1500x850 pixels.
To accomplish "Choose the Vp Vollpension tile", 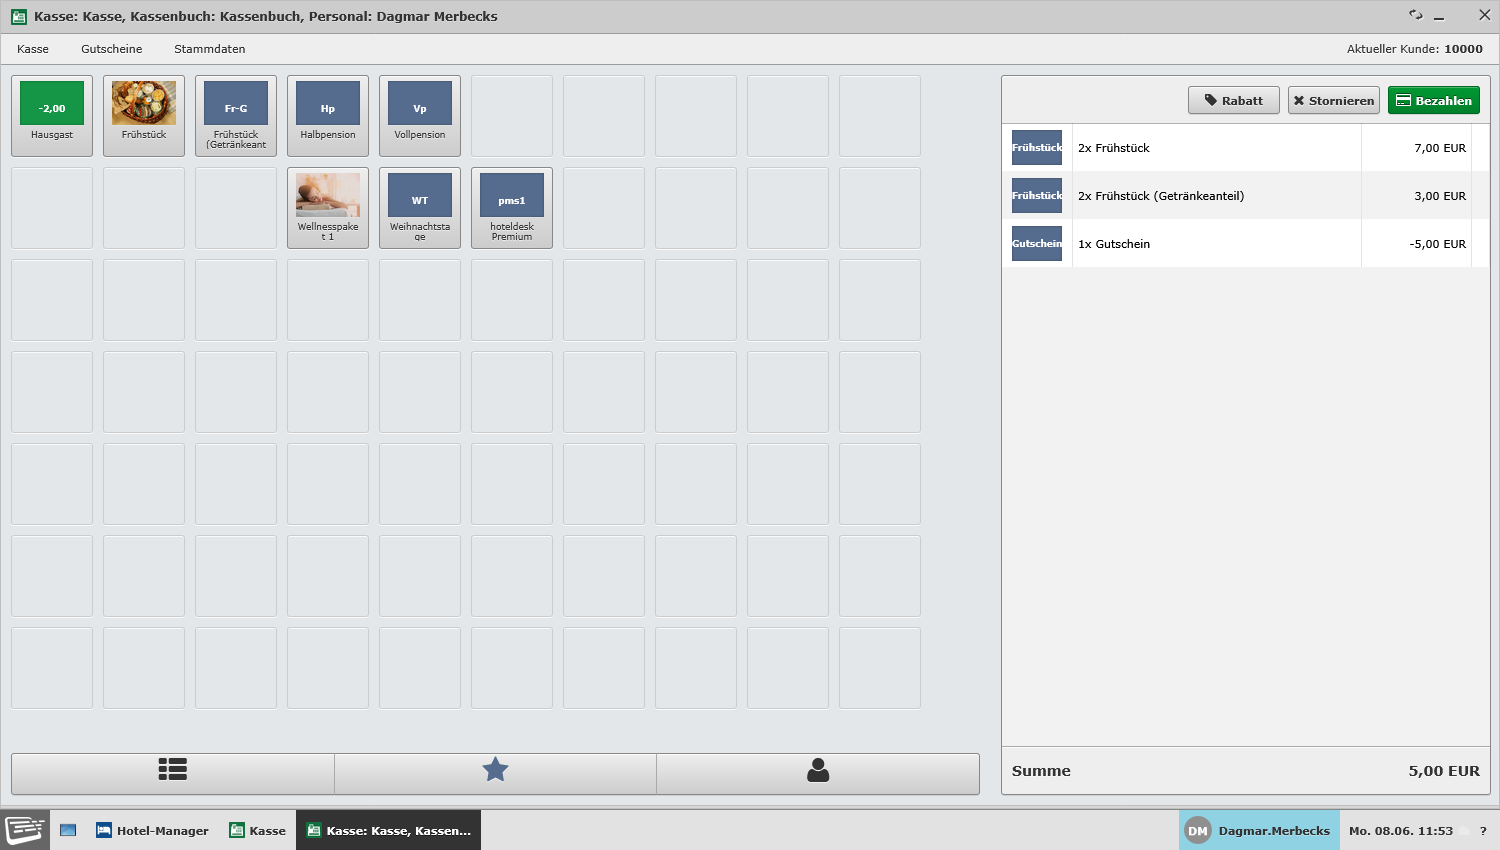I will click(420, 116).
